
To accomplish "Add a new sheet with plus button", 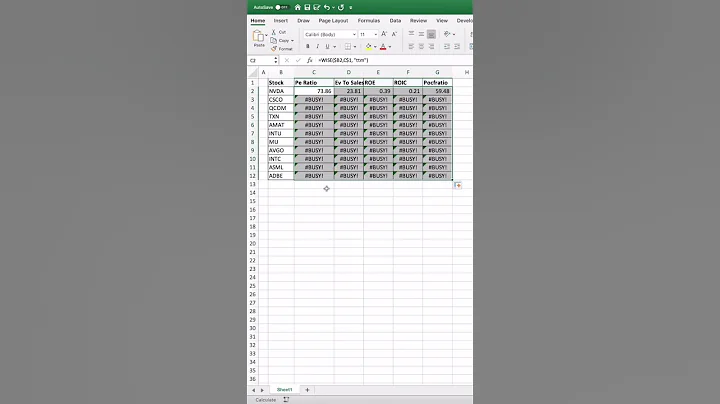I will (307, 390).
